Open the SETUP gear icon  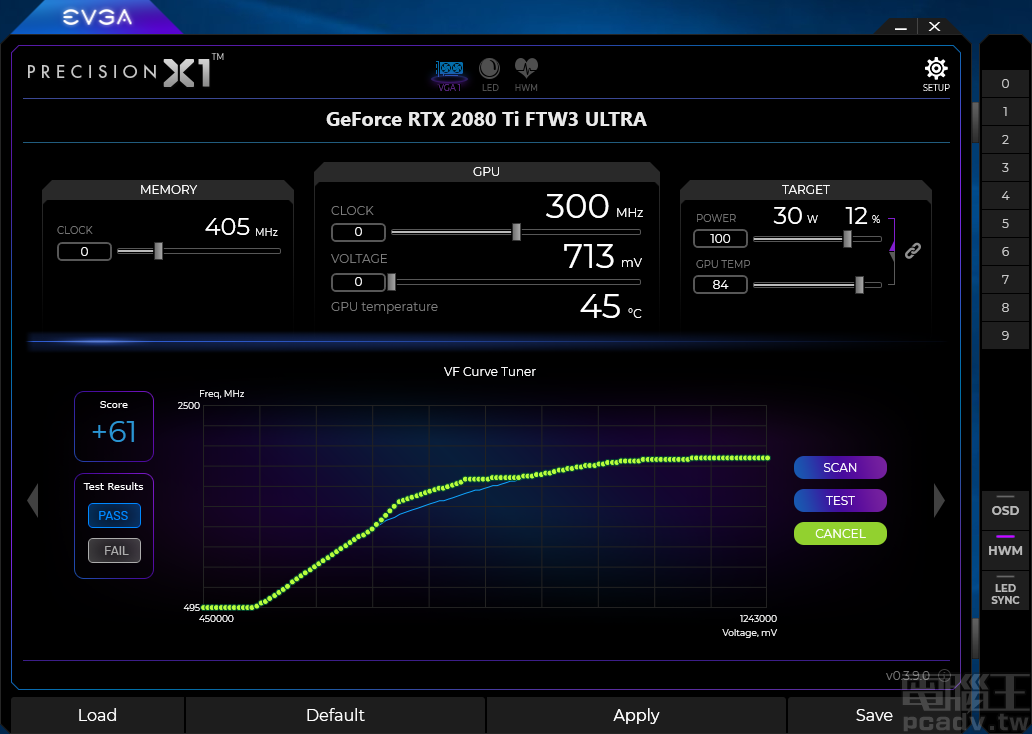tap(936, 74)
